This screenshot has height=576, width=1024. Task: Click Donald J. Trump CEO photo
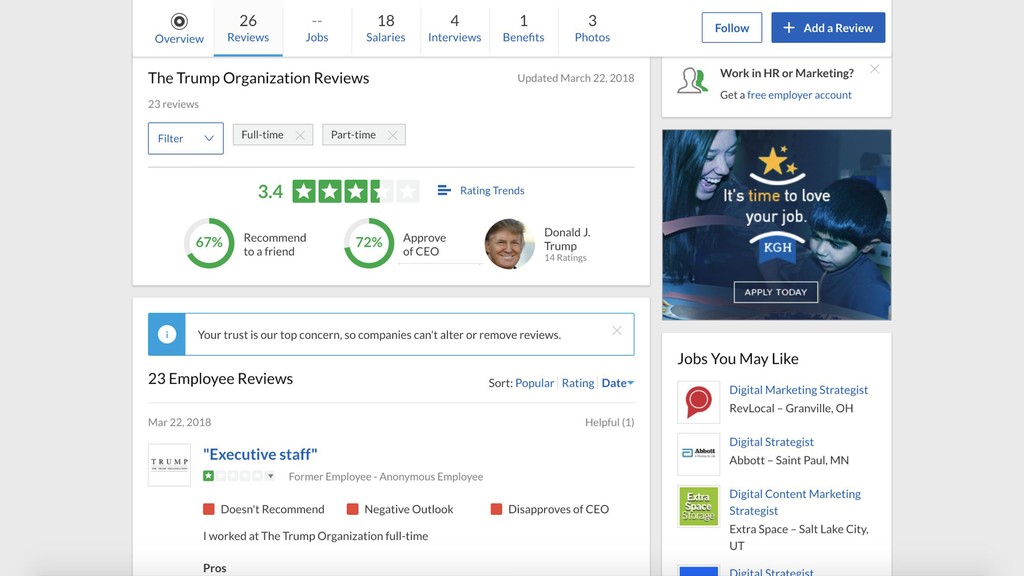click(x=509, y=244)
